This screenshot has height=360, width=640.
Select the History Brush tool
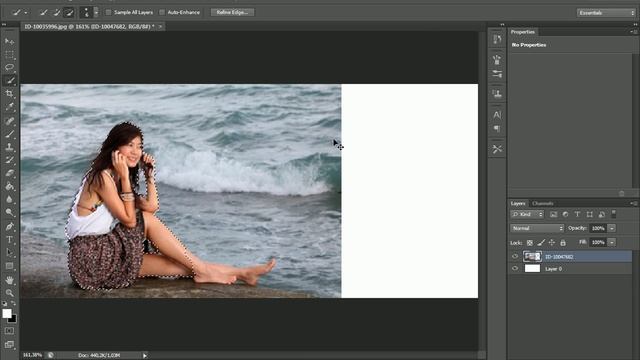(x=9, y=160)
